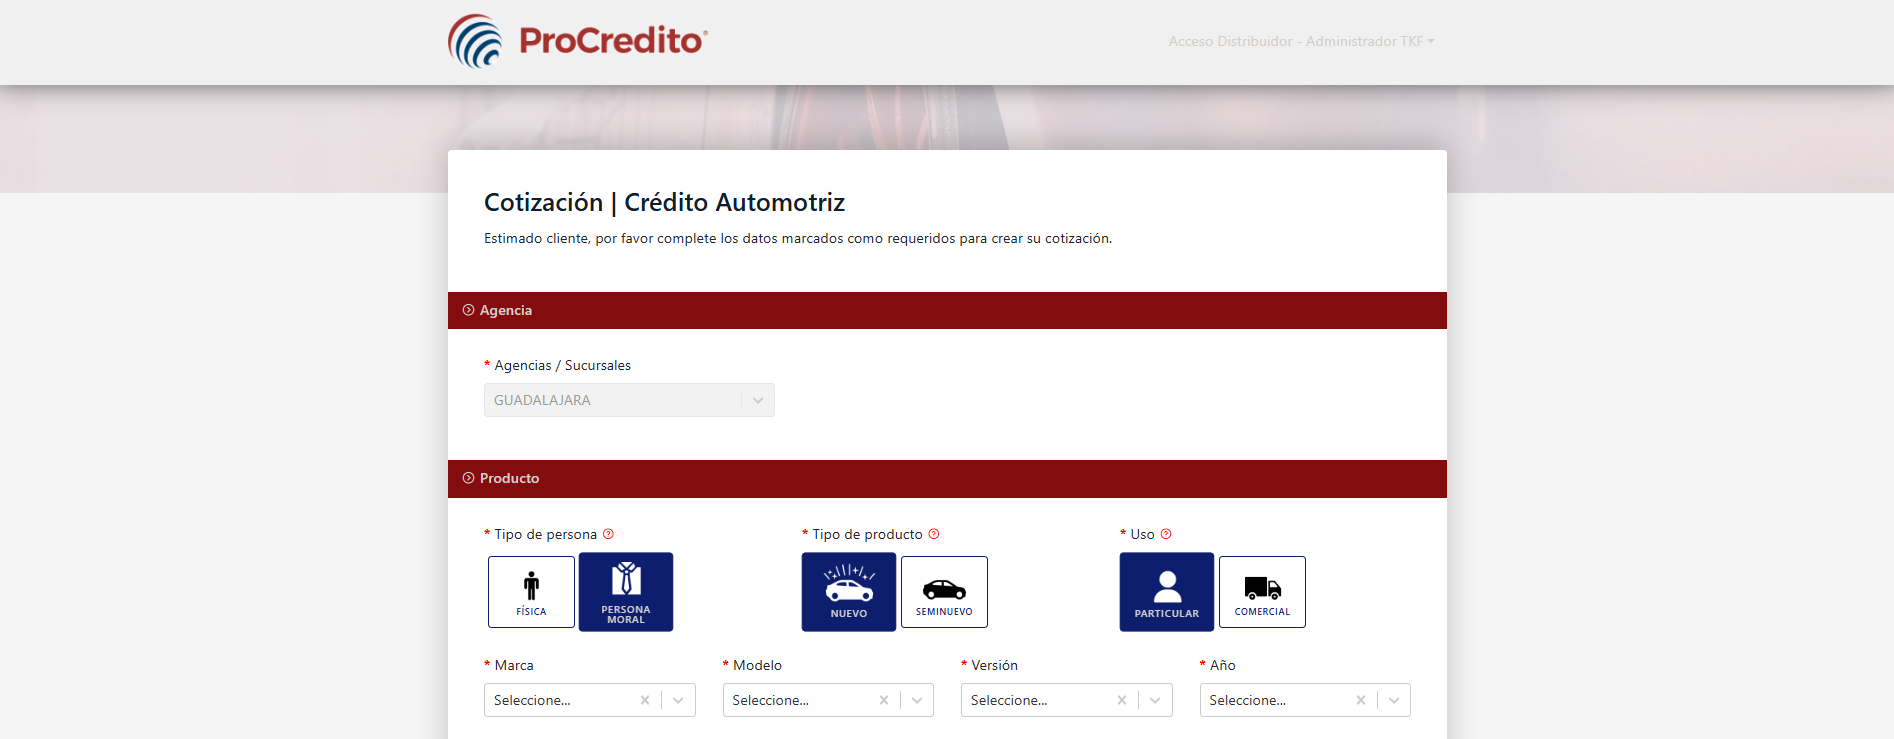Click the ProCredito logo
Viewport: 1894px width, 739px height.
[577, 41]
